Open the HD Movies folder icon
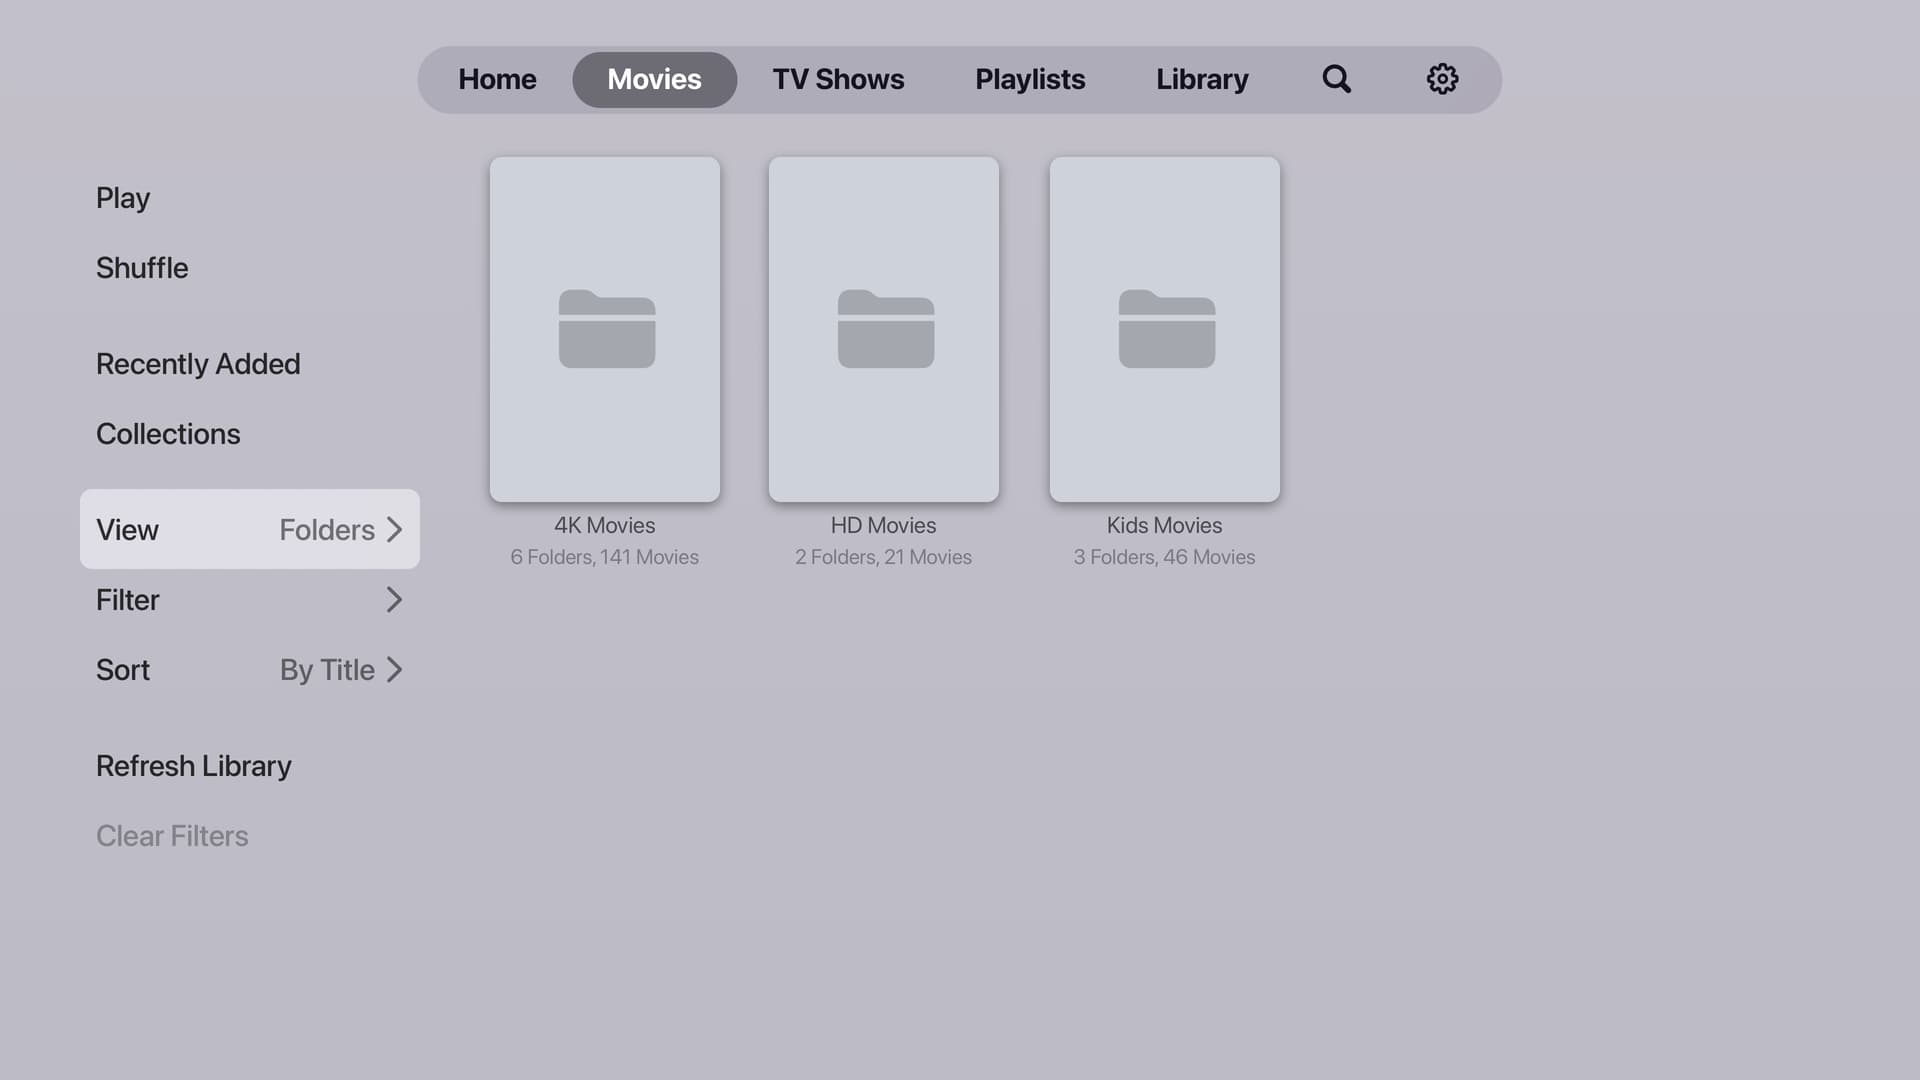This screenshot has width=1920, height=1080. [884, 329]
